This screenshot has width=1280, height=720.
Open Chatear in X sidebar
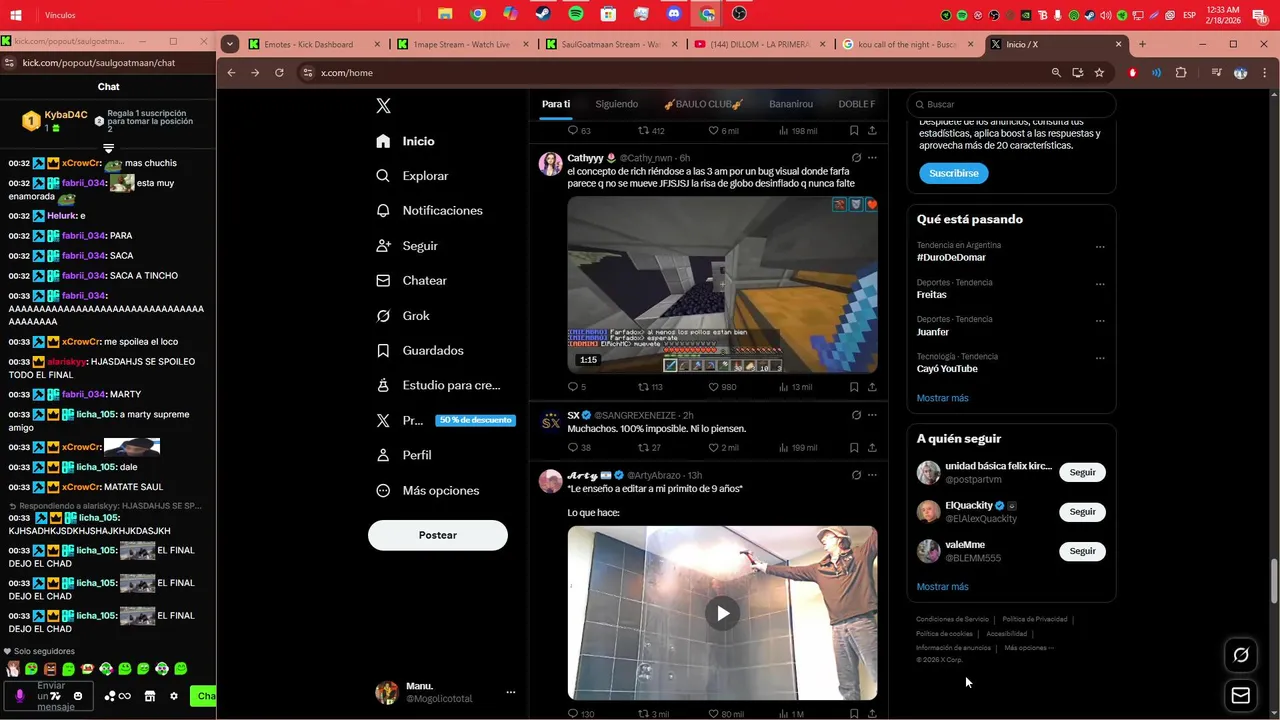[412, 281]
